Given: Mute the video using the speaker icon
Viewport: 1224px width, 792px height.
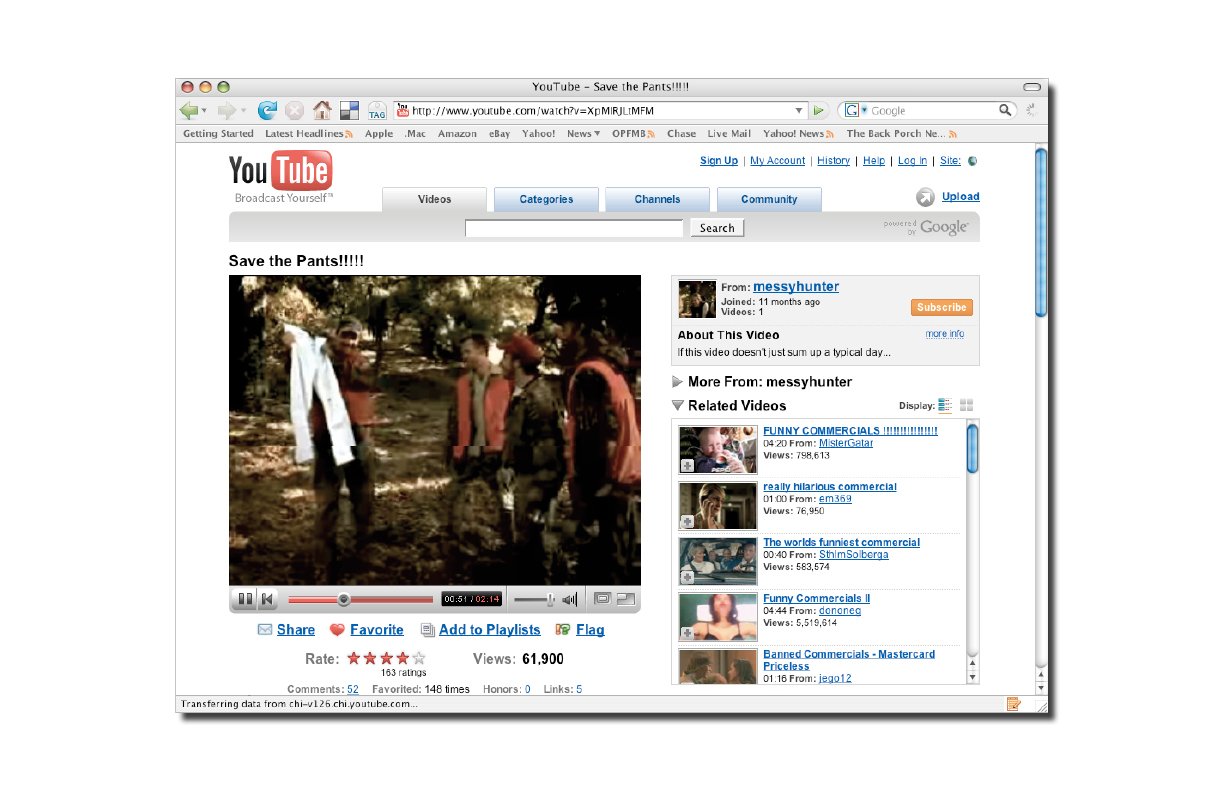Looking at the screenshot, I should click(570, 599).
